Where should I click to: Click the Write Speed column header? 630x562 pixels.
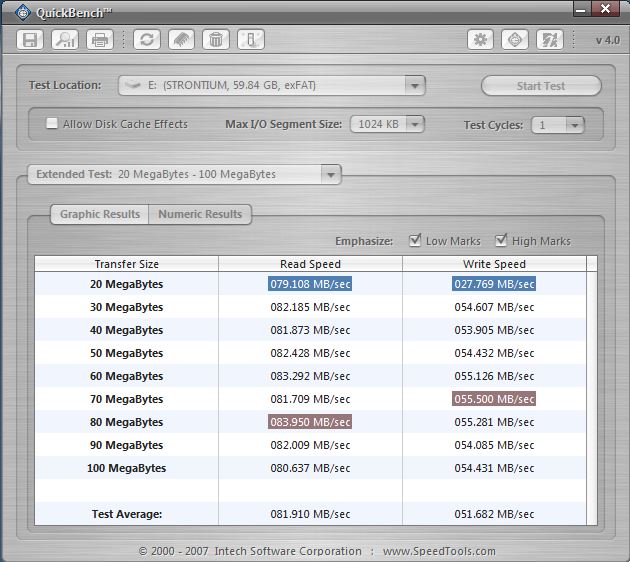494,264
